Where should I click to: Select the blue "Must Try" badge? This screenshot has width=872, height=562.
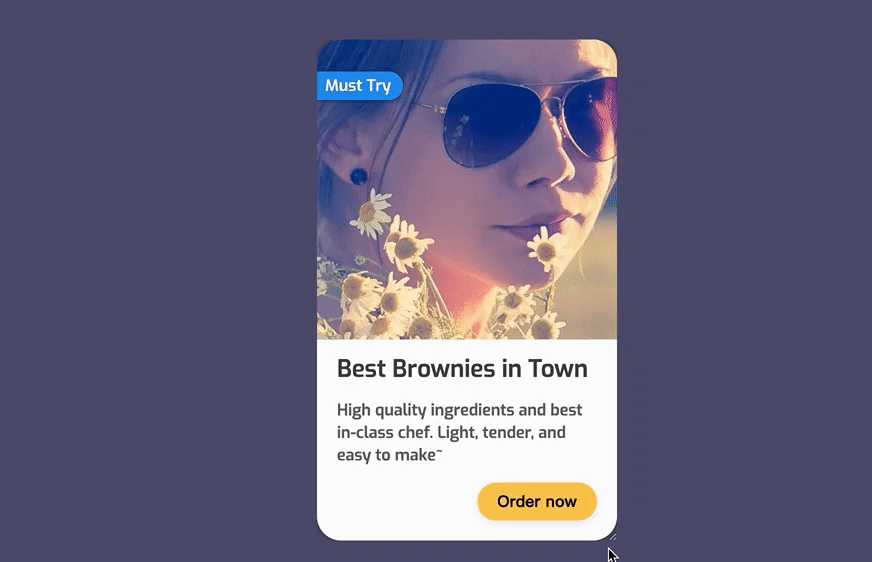pos(359,86)
